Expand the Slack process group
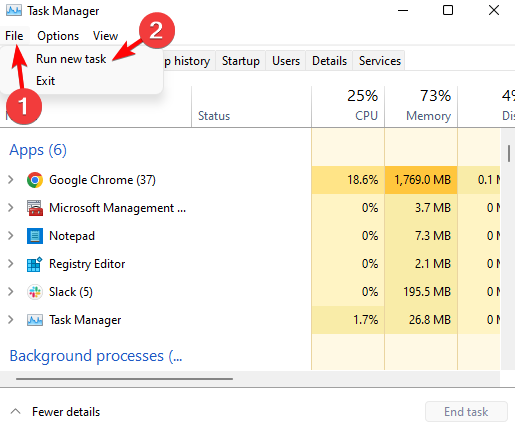Viewport: 515px width, 433px height. click(11, 292)
